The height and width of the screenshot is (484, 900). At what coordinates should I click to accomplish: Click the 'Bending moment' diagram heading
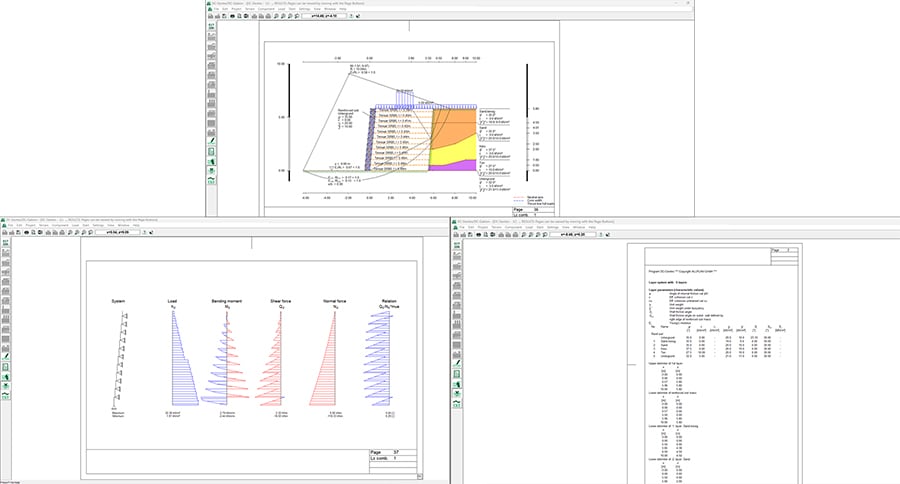pyautogui.click(x=227, y=301)
